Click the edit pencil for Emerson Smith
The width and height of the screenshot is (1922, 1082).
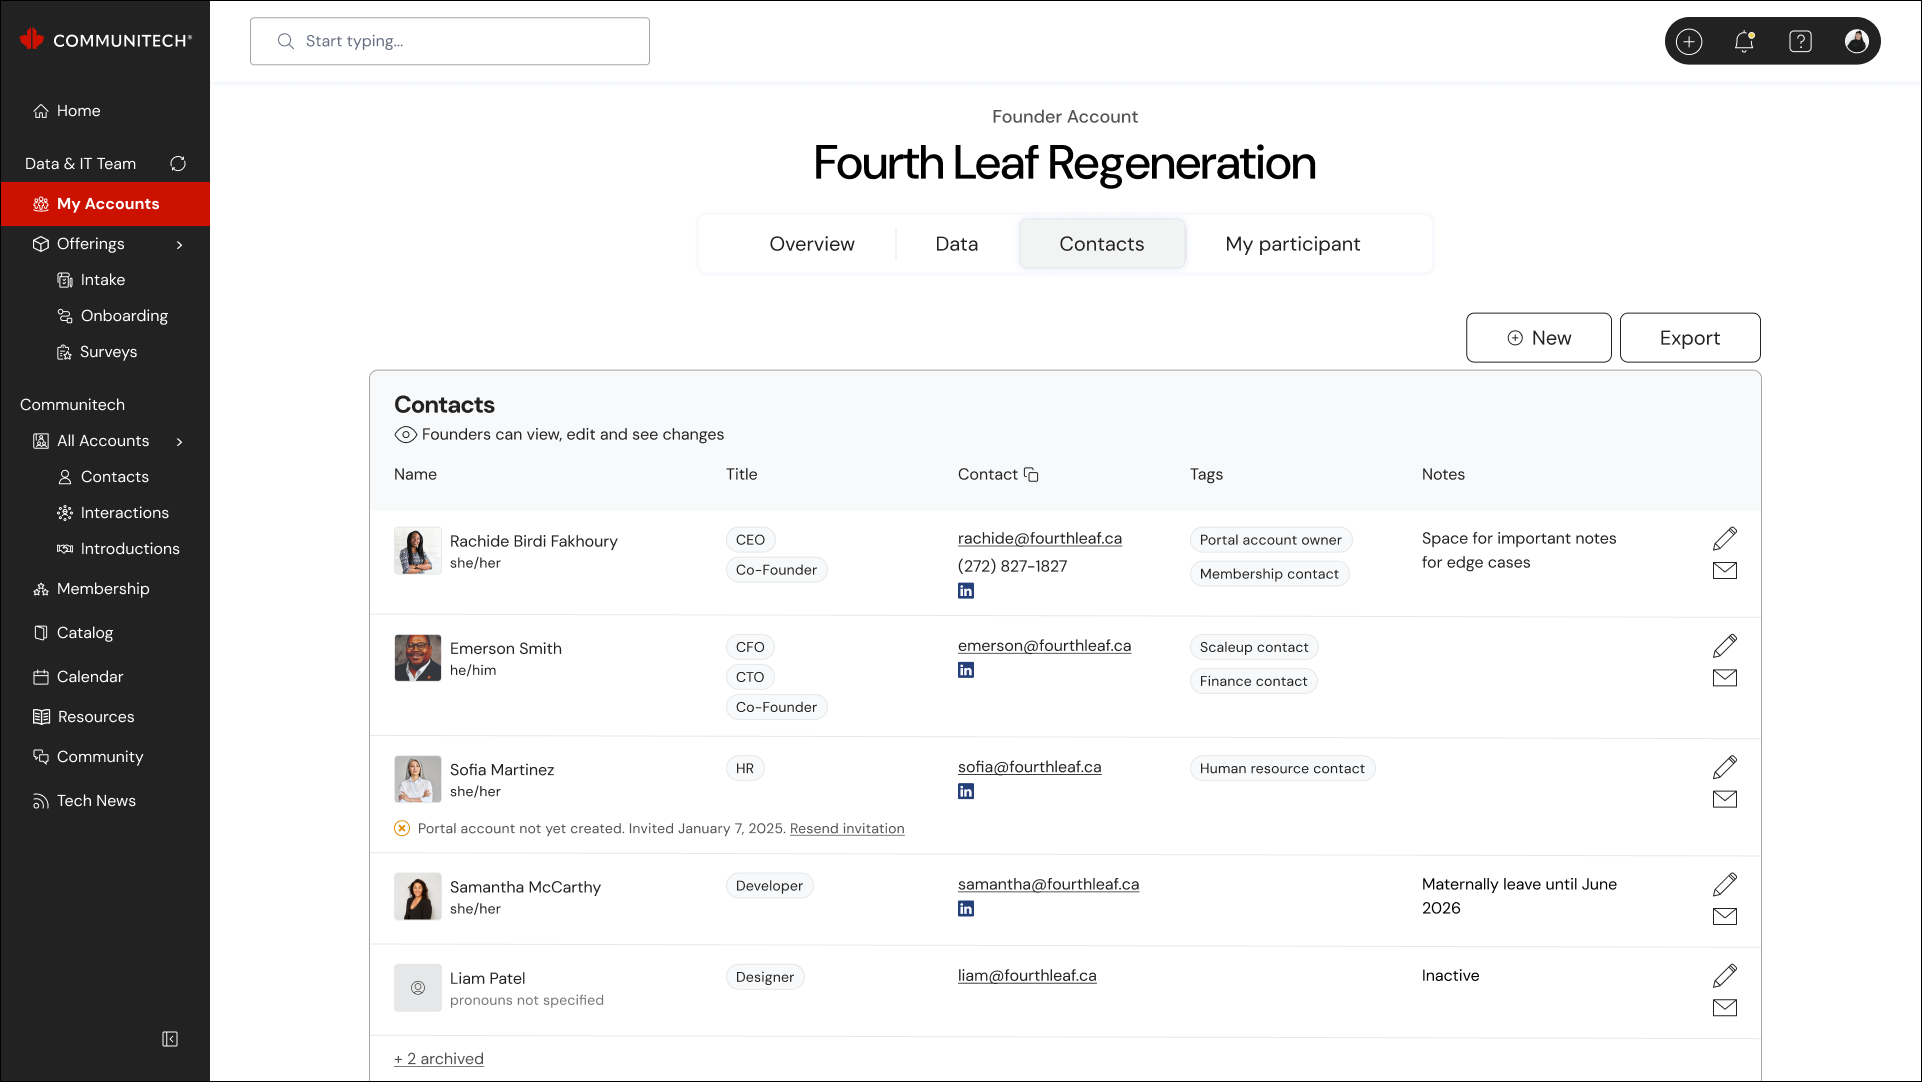coord(1725,646)
